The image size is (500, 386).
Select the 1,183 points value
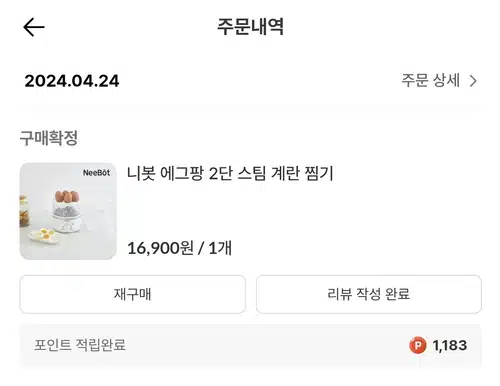point(450,345)
